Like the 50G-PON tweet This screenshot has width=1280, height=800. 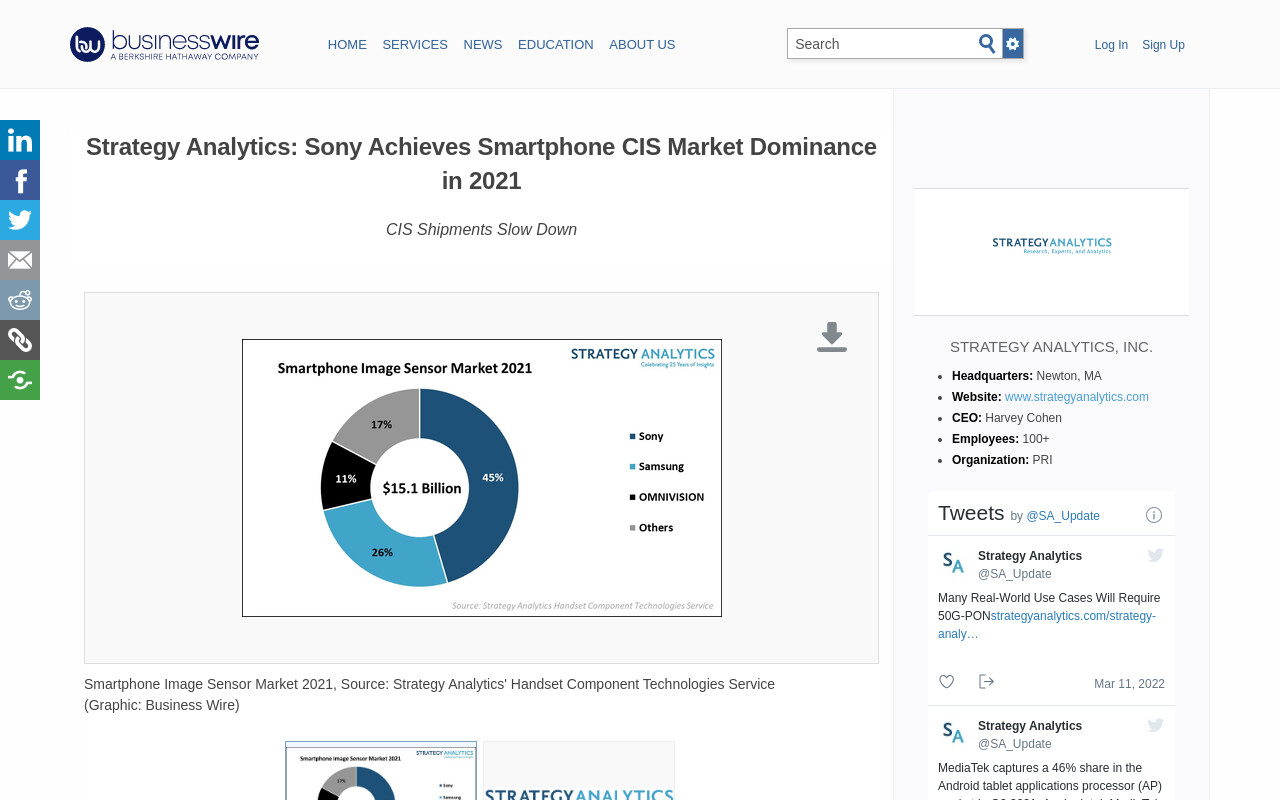[x=946, y=682]
